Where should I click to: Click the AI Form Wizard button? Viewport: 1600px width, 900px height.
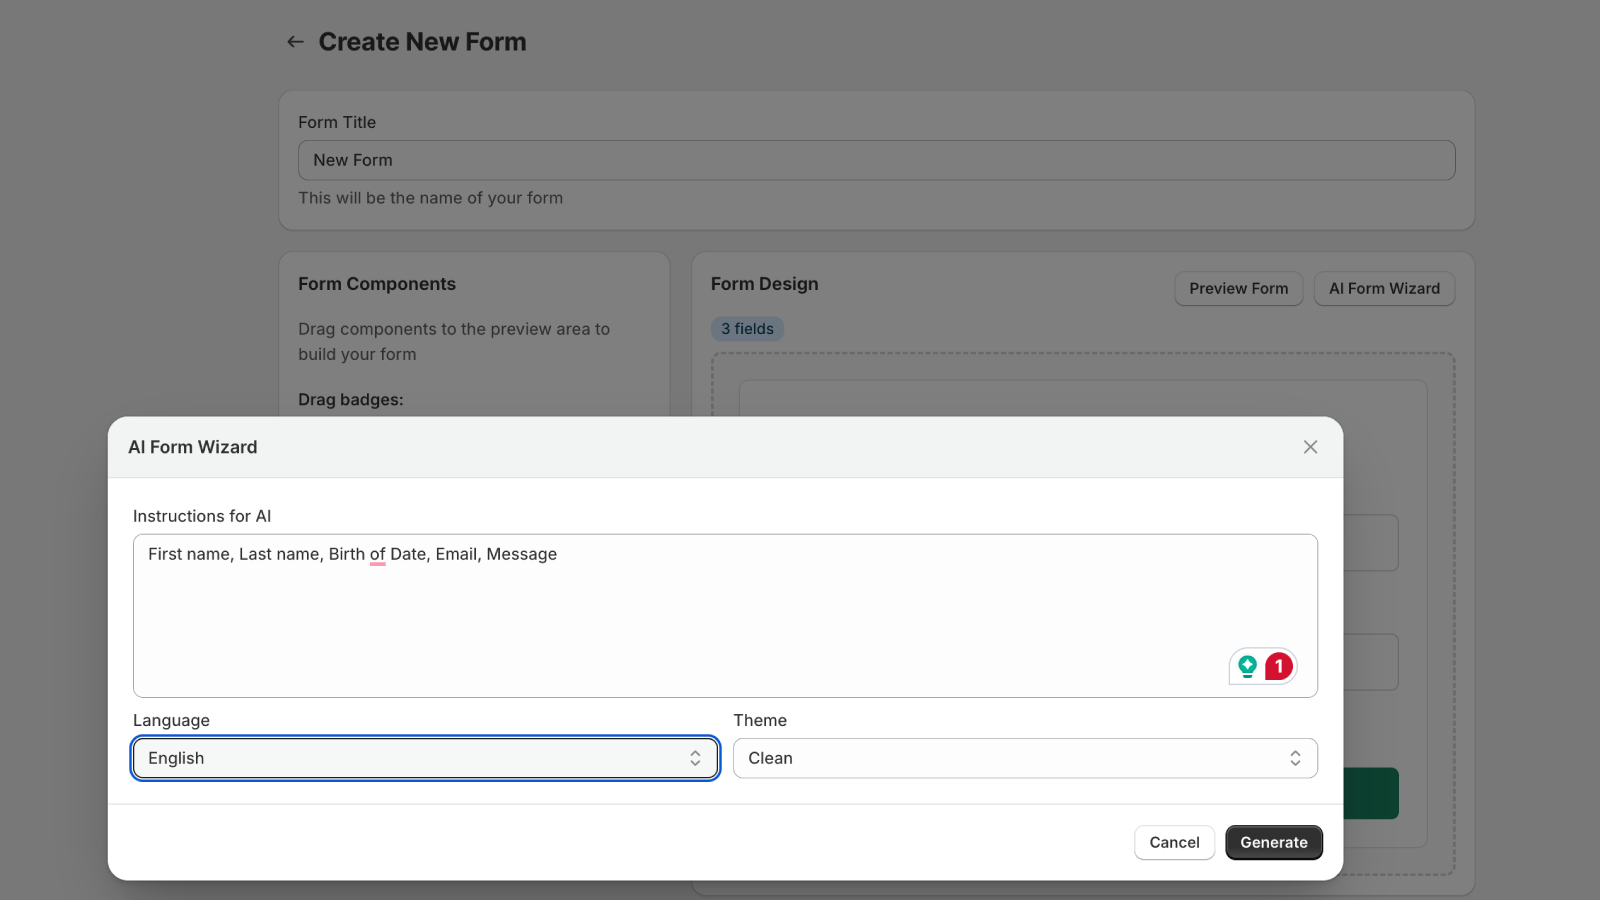pyautogui.click(x=1384, y=289)
